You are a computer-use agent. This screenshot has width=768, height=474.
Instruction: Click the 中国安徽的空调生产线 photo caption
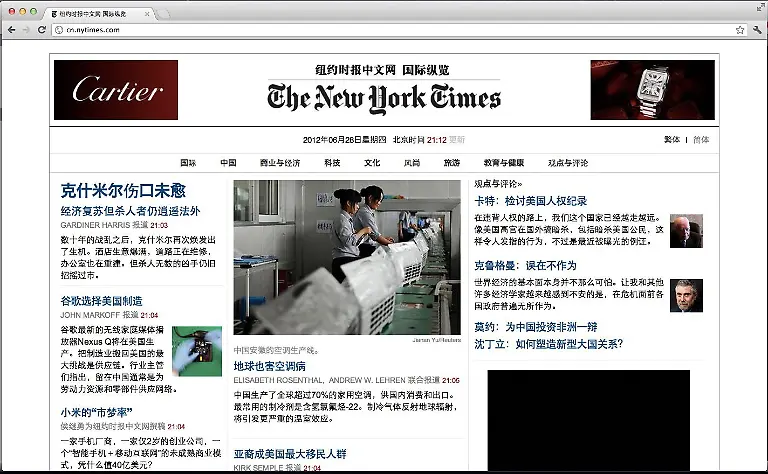[277, 350]
